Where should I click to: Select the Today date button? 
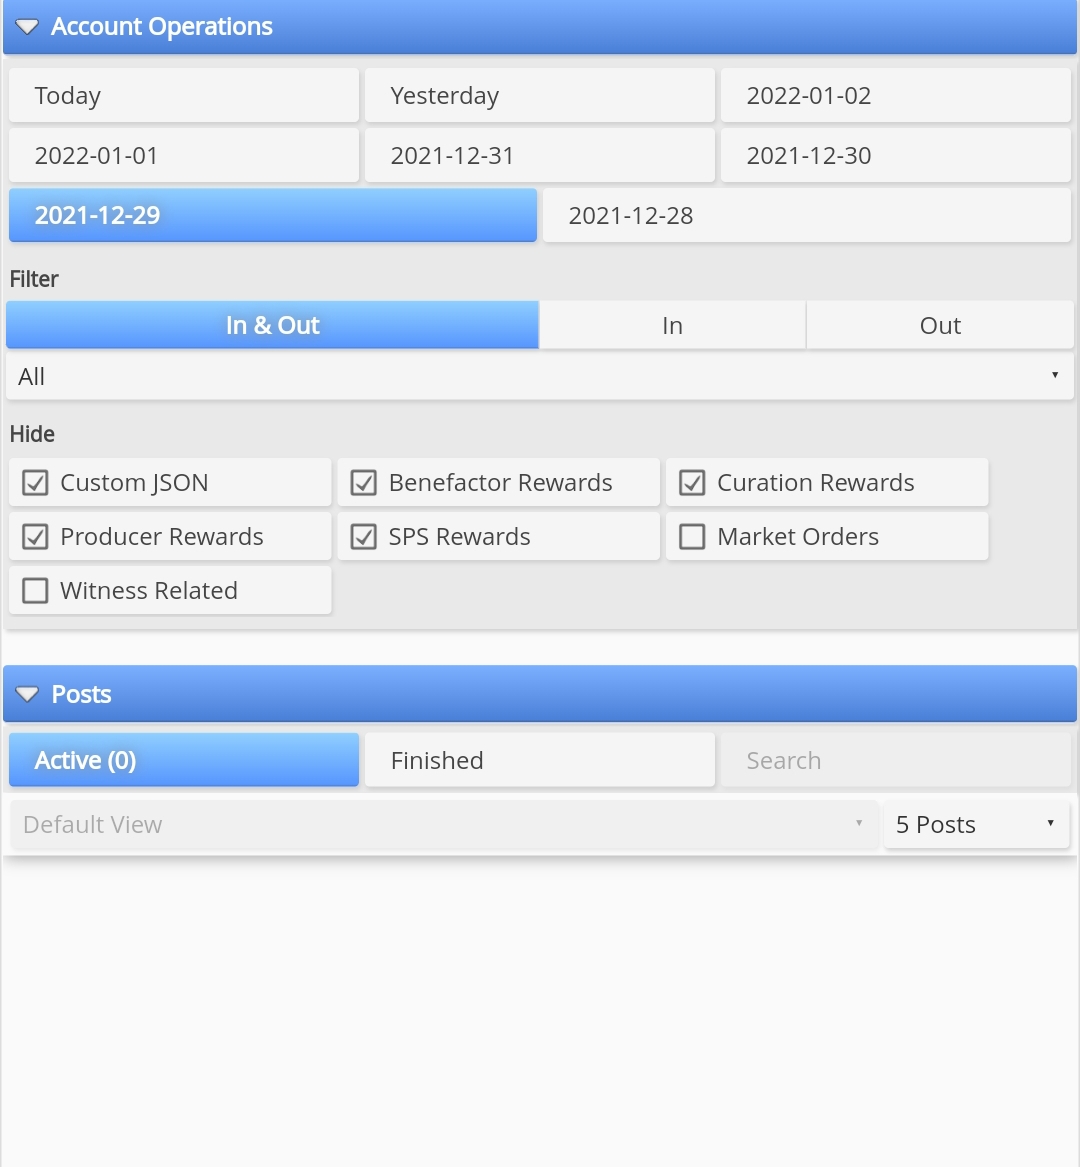tap(184, 95)
